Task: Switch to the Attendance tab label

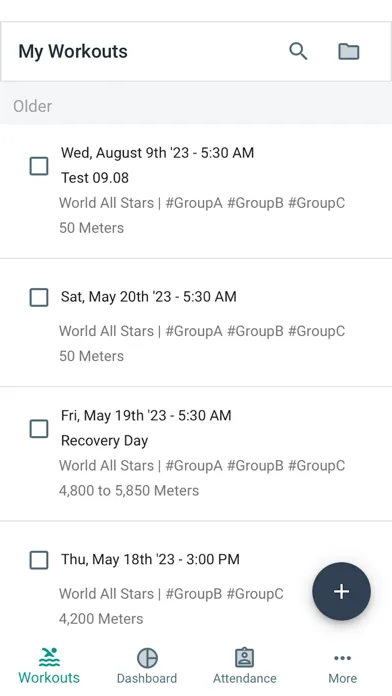Action: [245, 678]
